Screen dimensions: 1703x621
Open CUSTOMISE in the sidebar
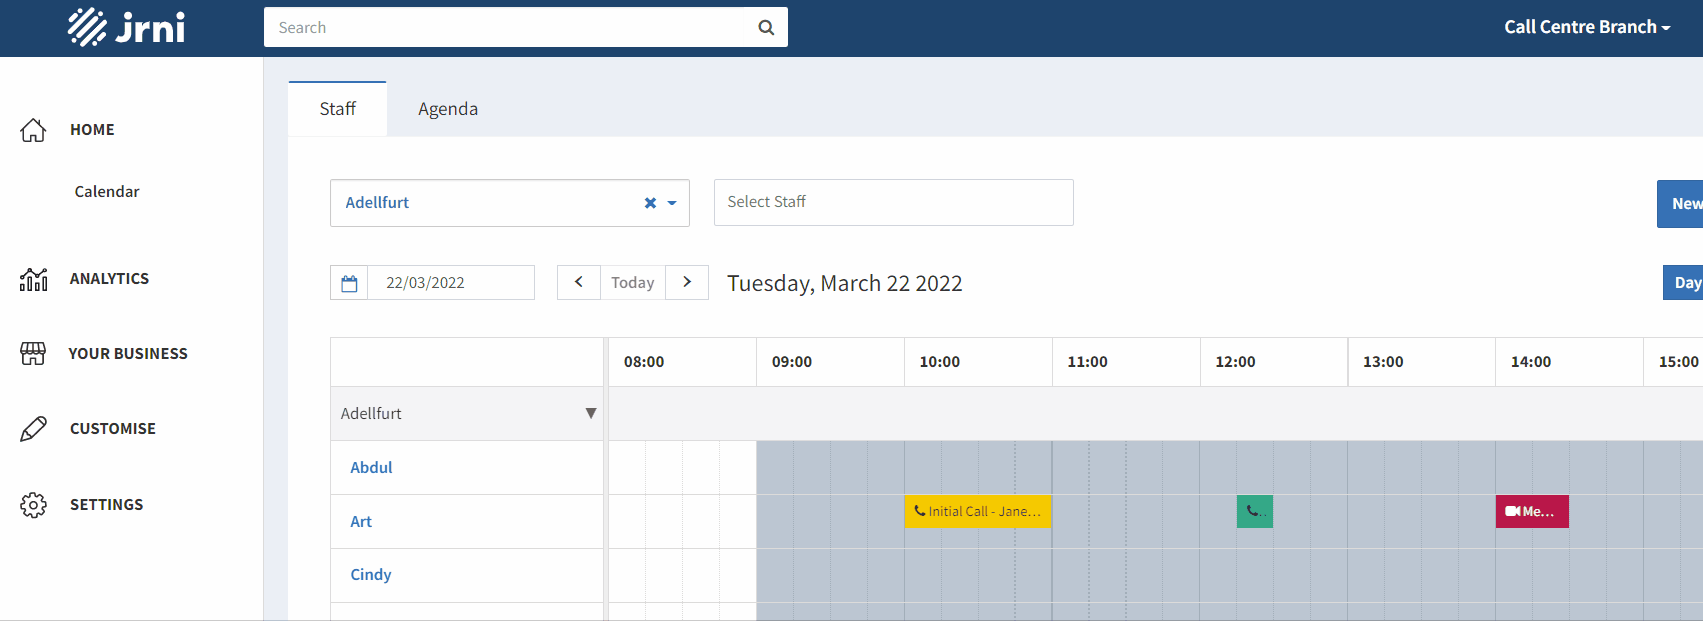coord(113,429)
